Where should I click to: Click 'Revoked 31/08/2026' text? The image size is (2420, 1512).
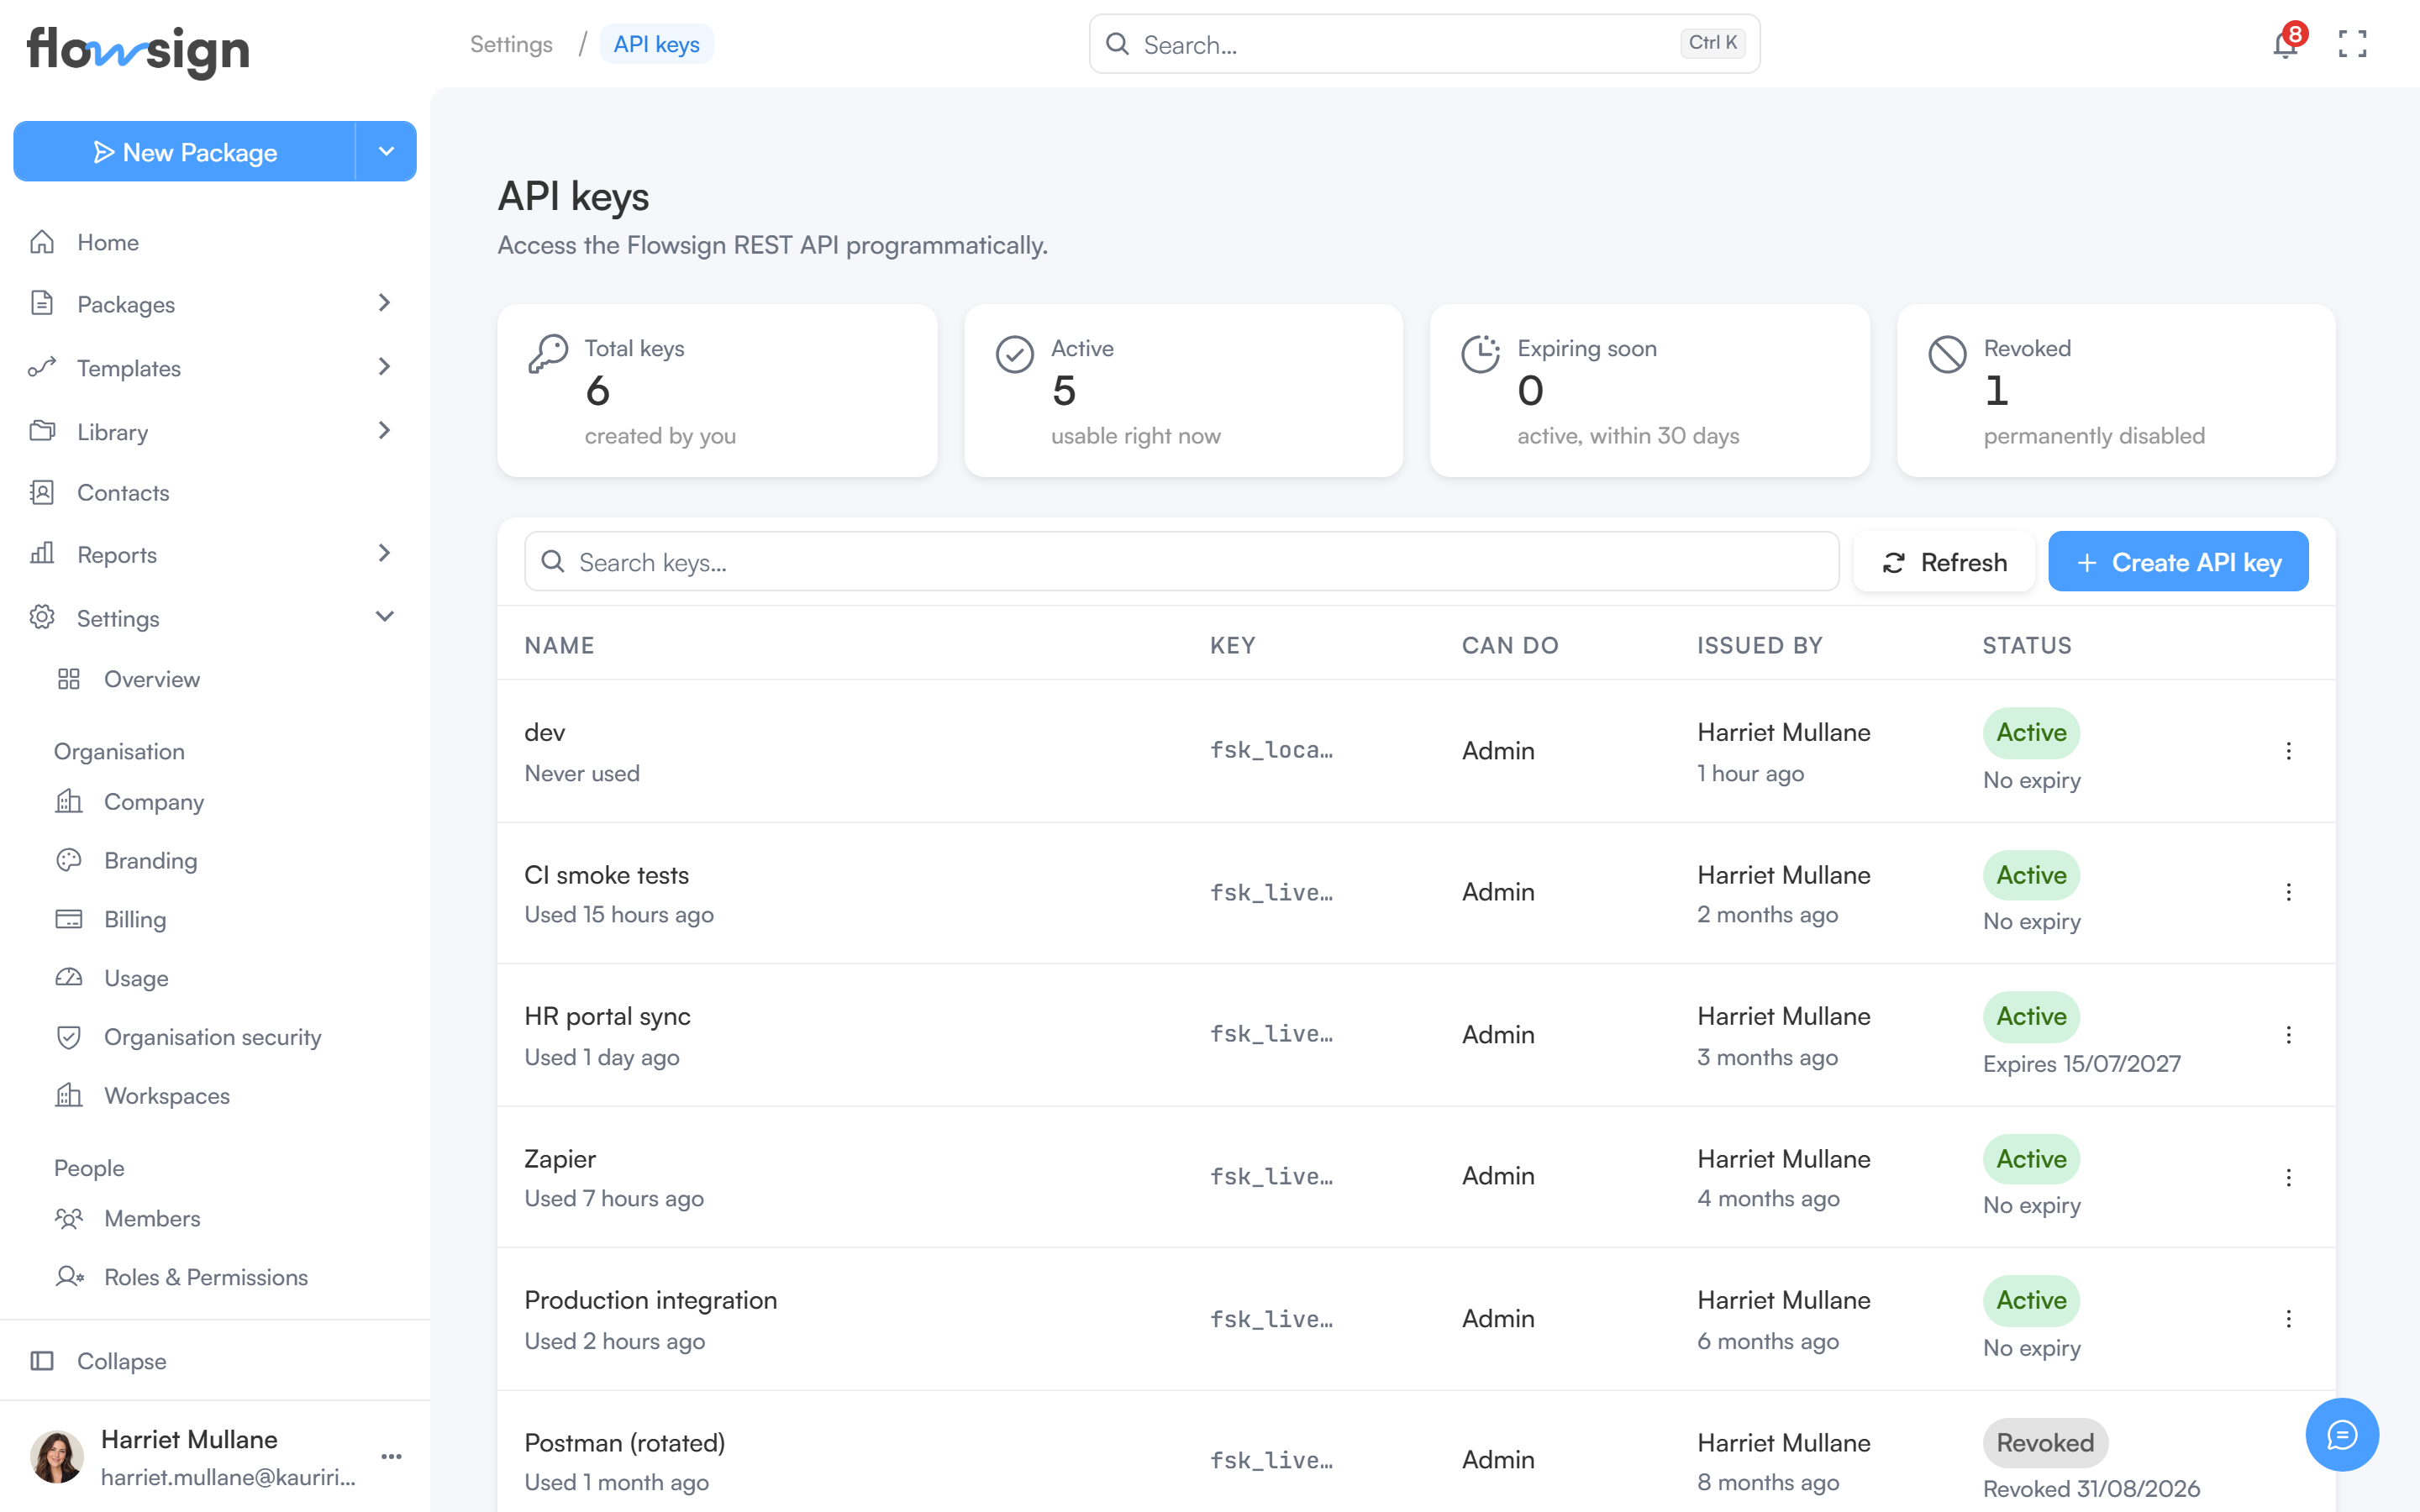[2091, 1488]
